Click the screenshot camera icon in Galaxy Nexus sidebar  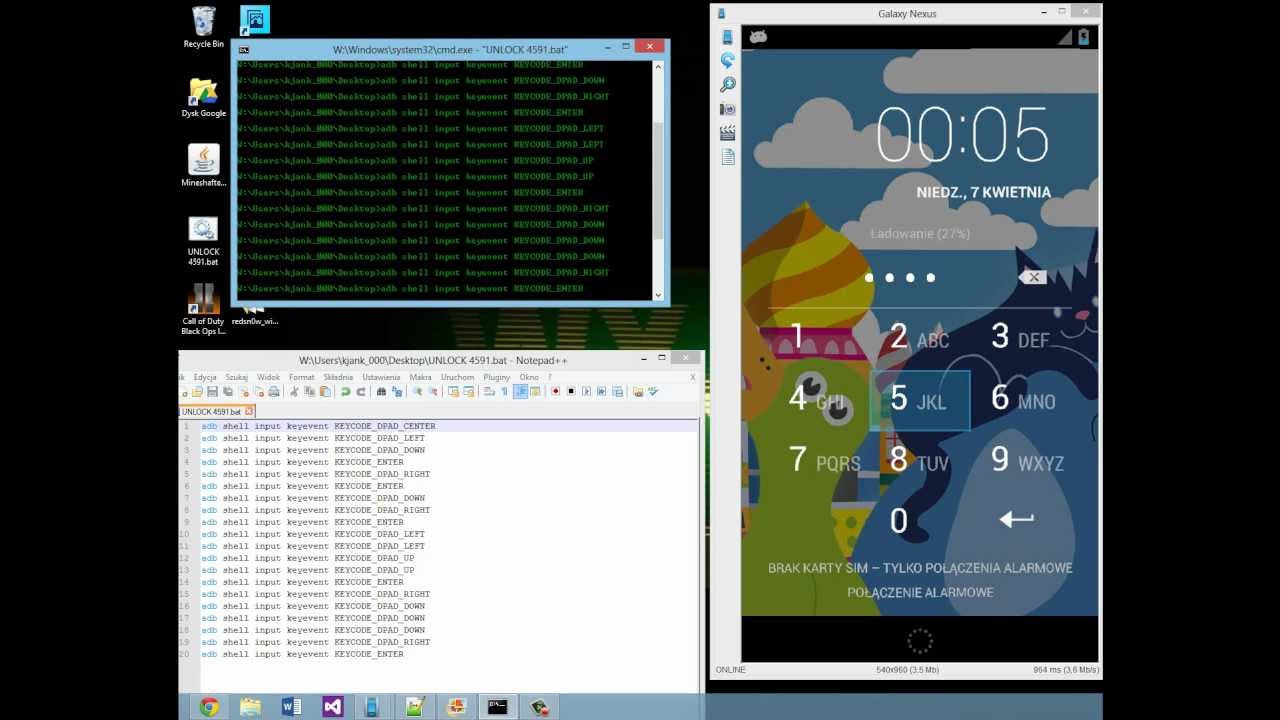click(x=728, y=109)
